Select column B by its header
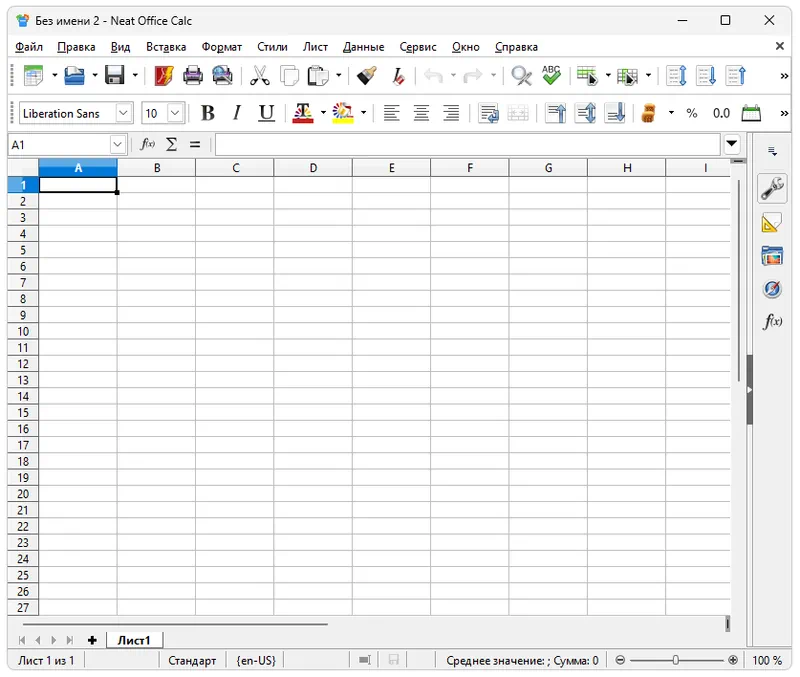This screenshot has width=800, height=677. (157, 168)
